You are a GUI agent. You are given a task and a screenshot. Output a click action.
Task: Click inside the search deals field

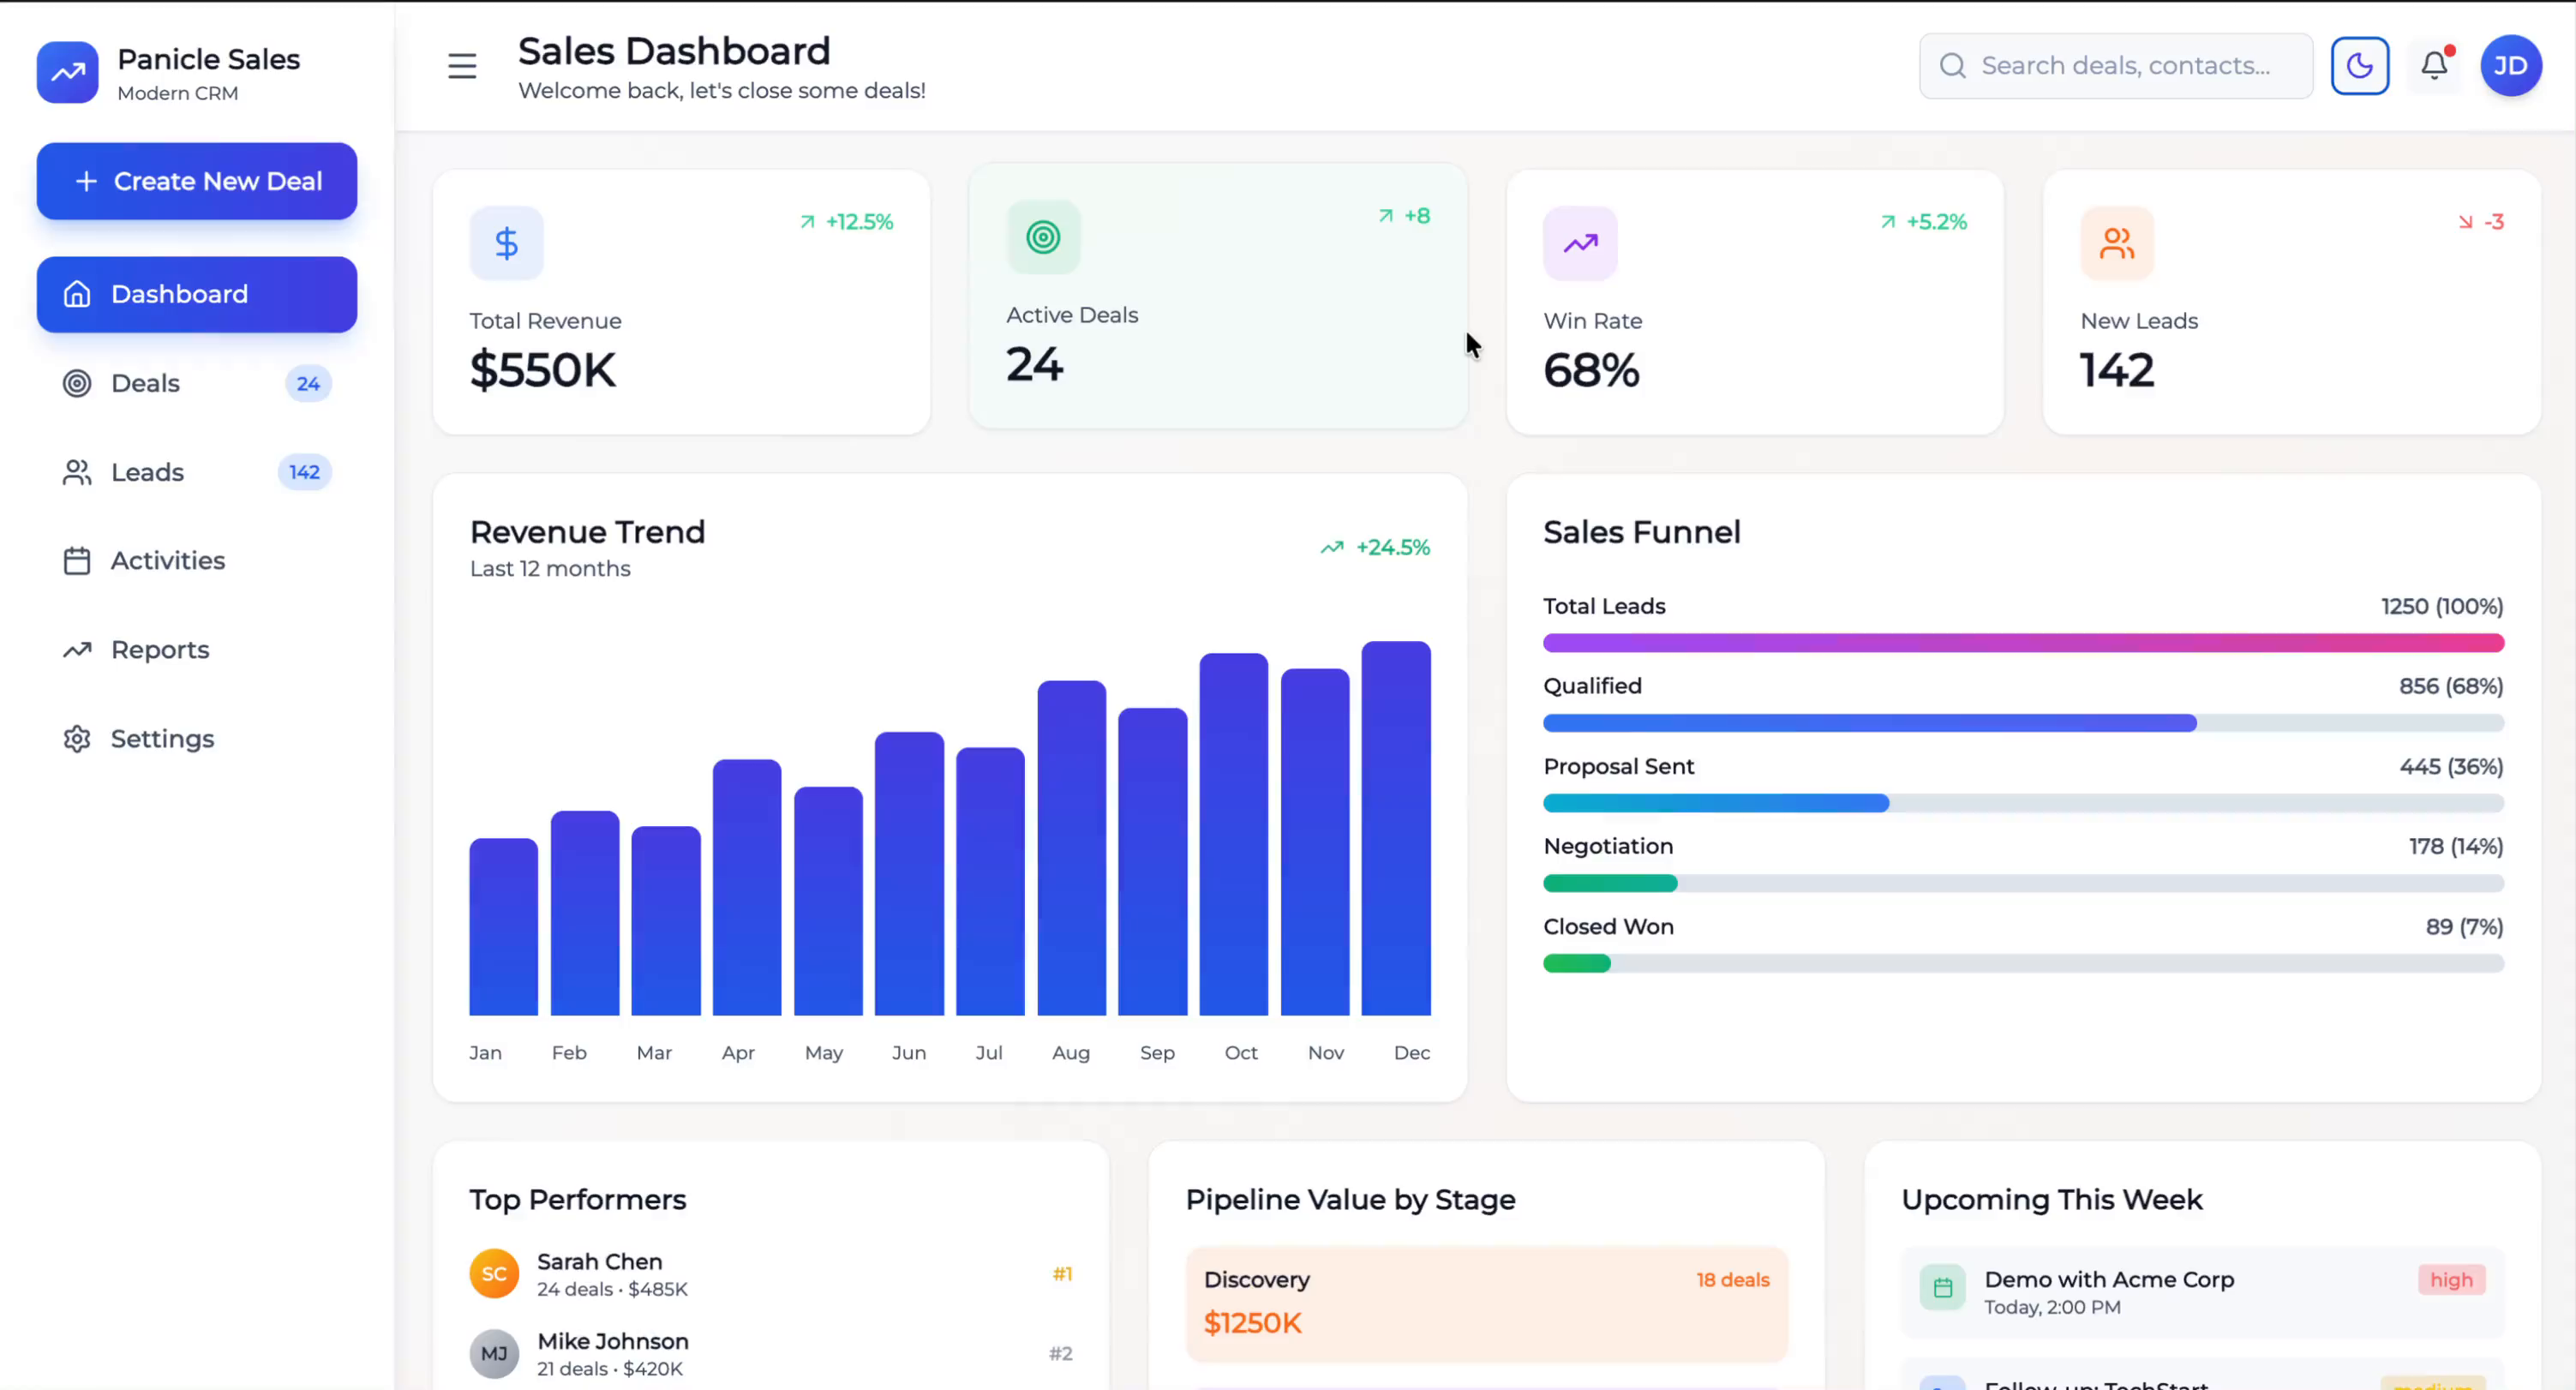2115,65
